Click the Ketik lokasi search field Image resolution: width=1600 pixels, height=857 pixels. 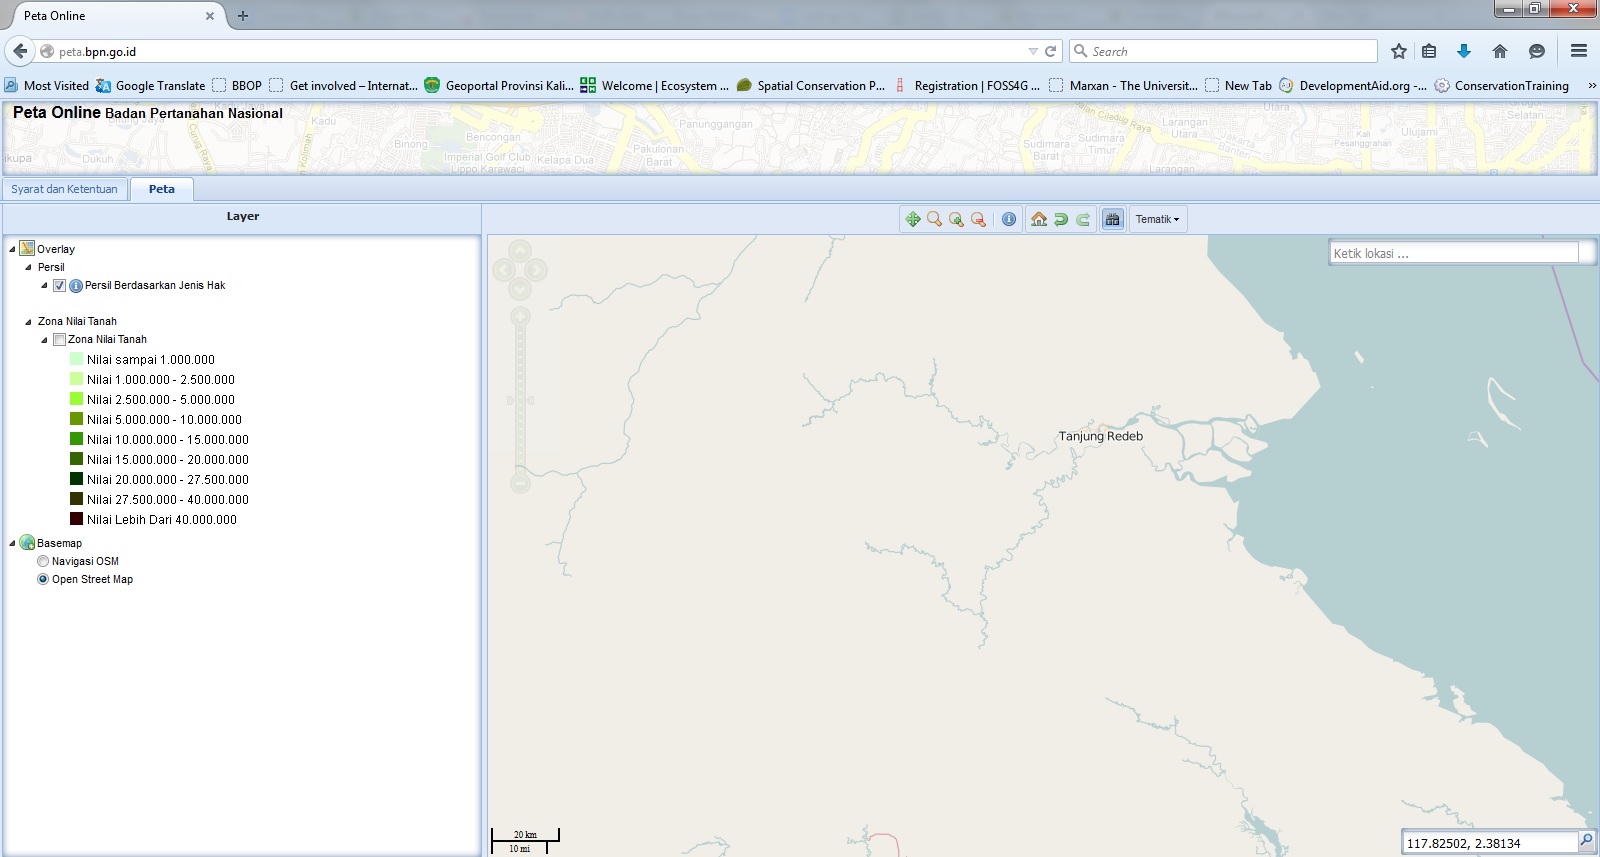(1453, 253)
